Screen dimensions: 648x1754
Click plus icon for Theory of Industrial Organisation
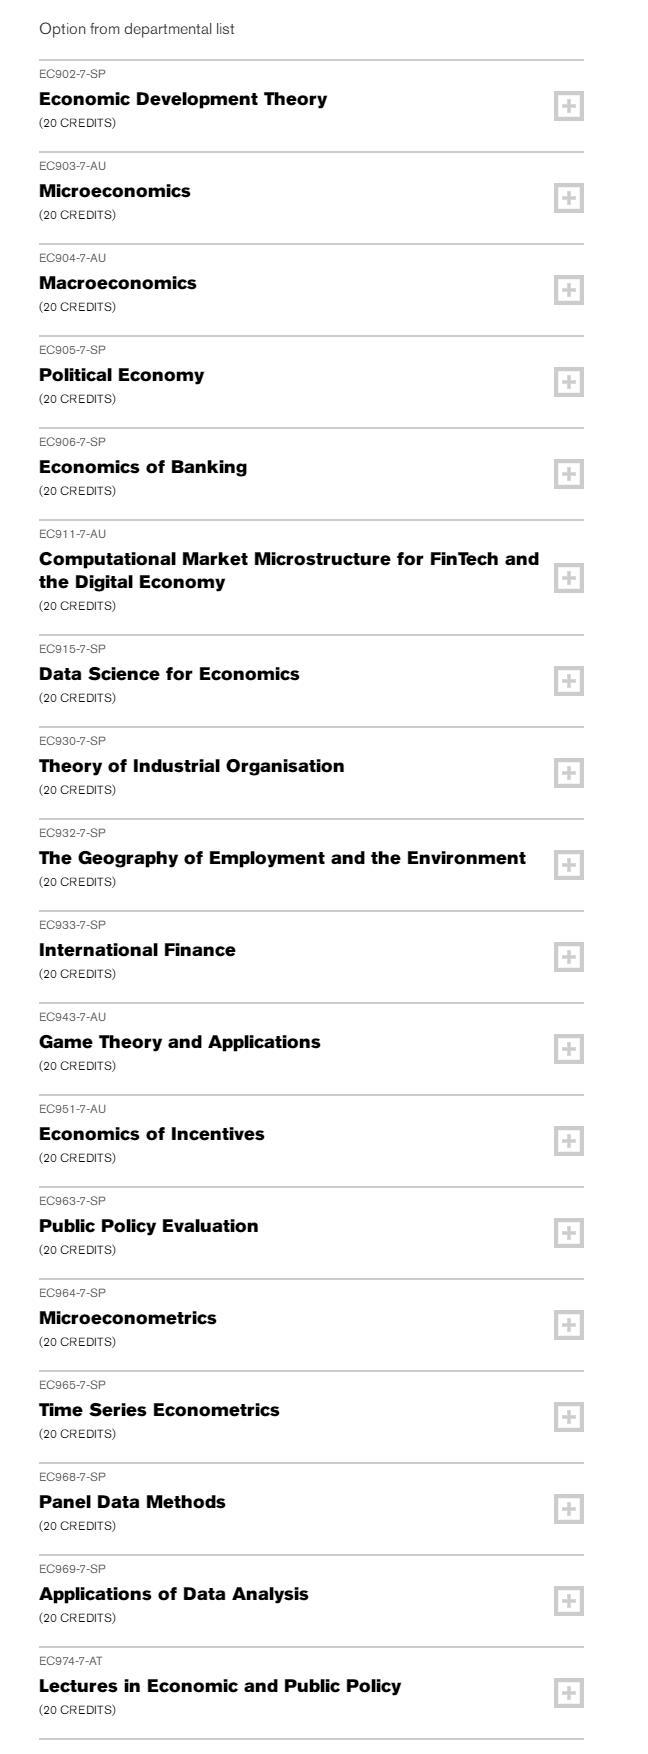pos(568,773)
